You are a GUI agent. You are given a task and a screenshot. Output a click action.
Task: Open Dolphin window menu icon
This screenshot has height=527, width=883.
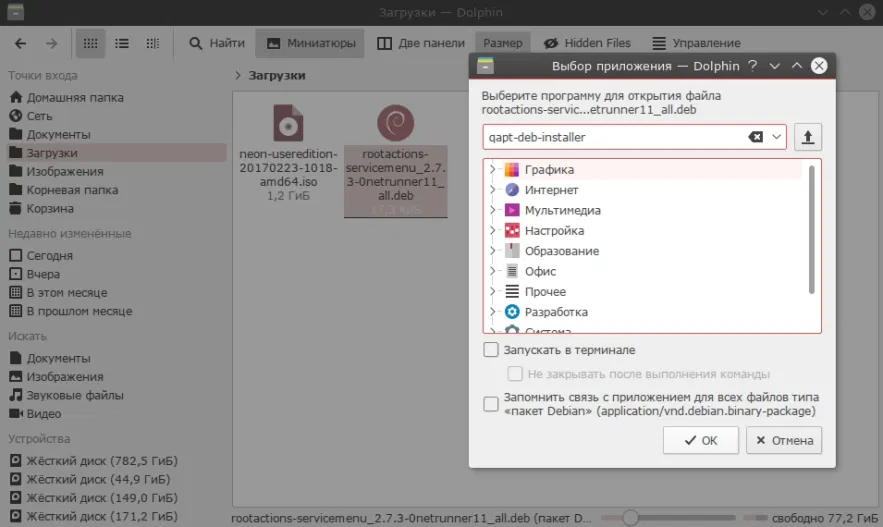(16, 12)
